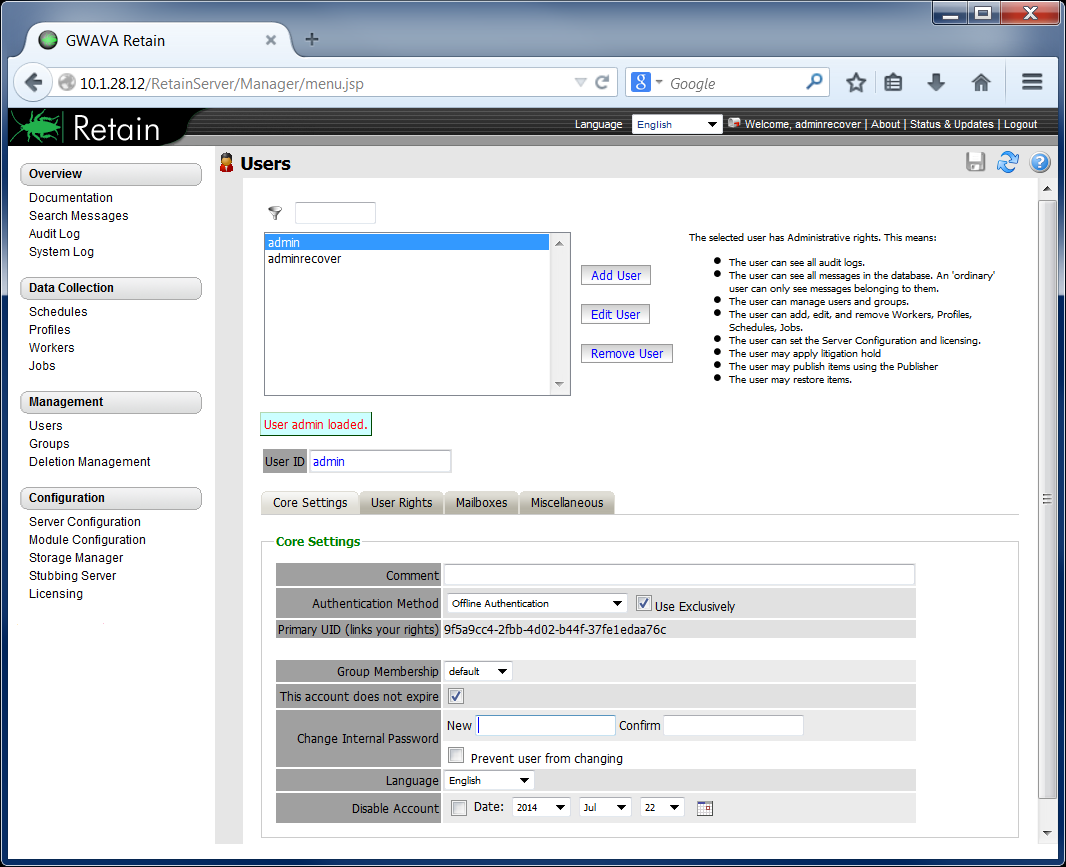Bookmark this page with the star icon
The image size is (1066, 867).
[x=856, y=82]
